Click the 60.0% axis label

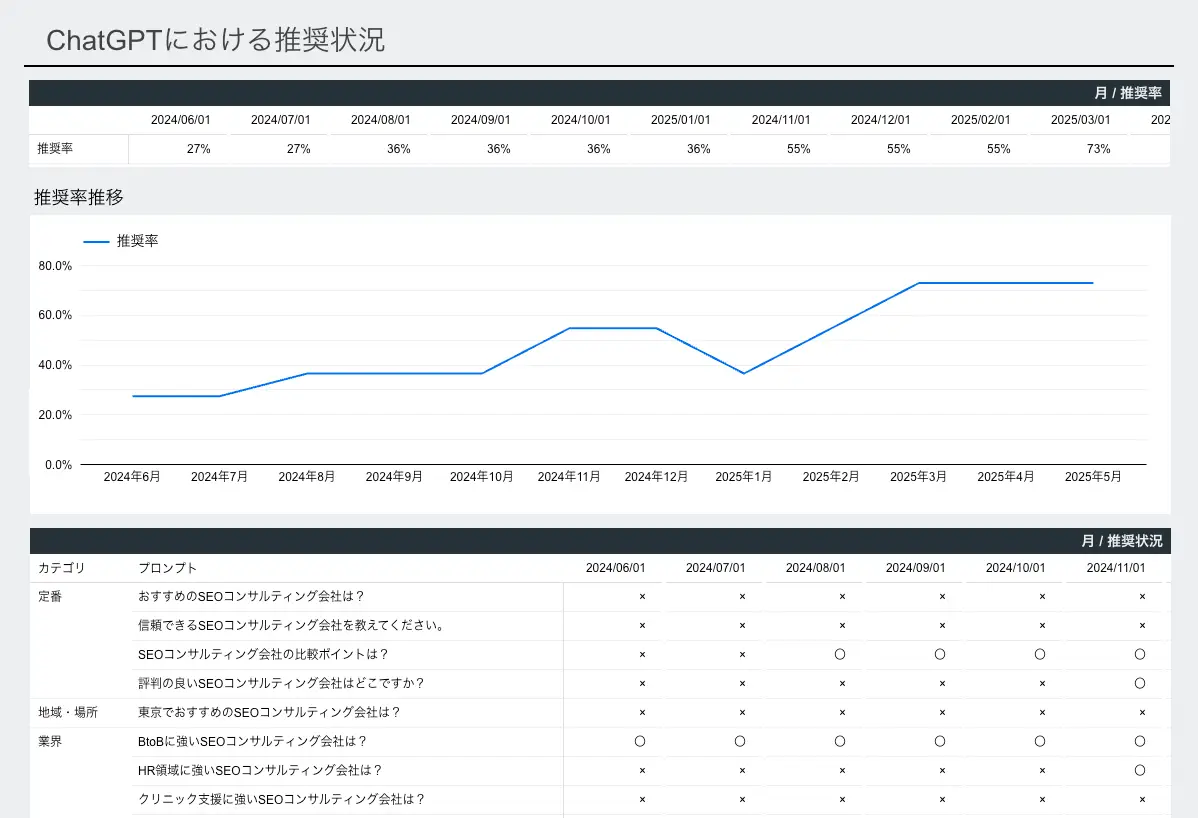click(x=55, y=315)
